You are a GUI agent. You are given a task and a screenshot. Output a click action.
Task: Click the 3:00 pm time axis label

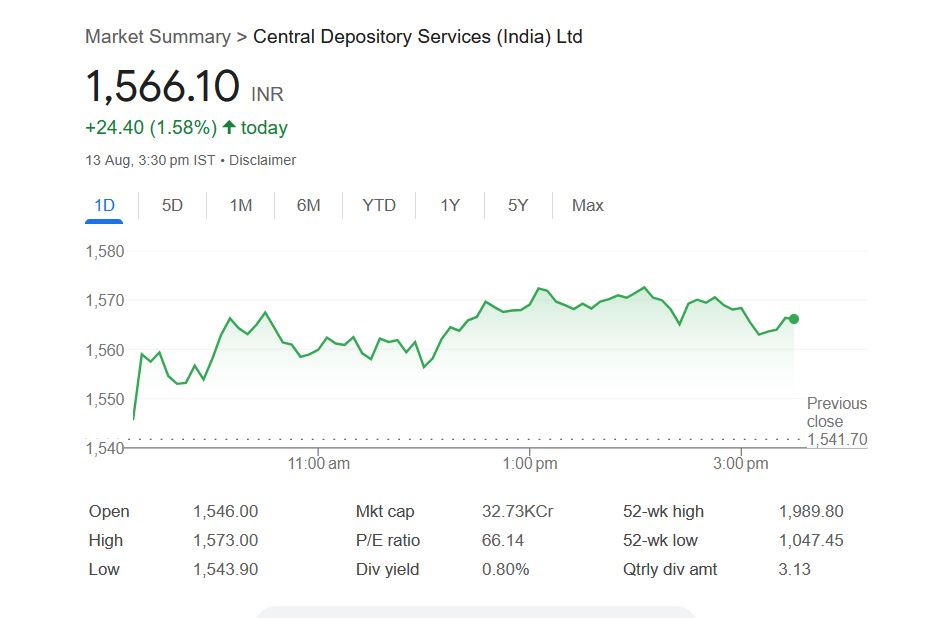(x=742, y=464)
